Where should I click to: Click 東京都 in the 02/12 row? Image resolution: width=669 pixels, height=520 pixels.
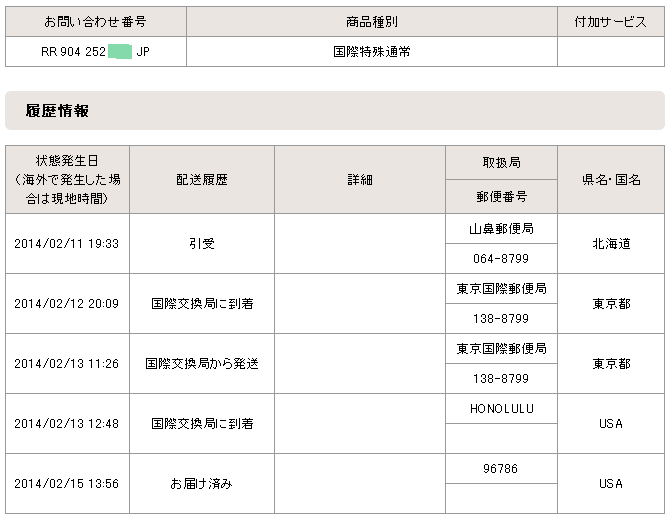611,304
